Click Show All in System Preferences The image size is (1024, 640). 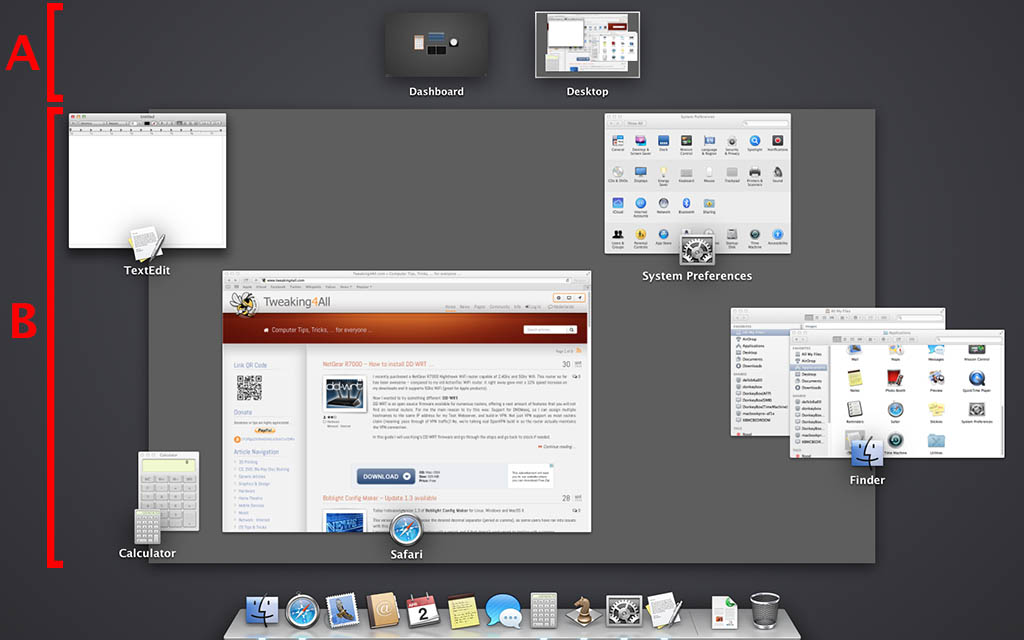point(635,123)
